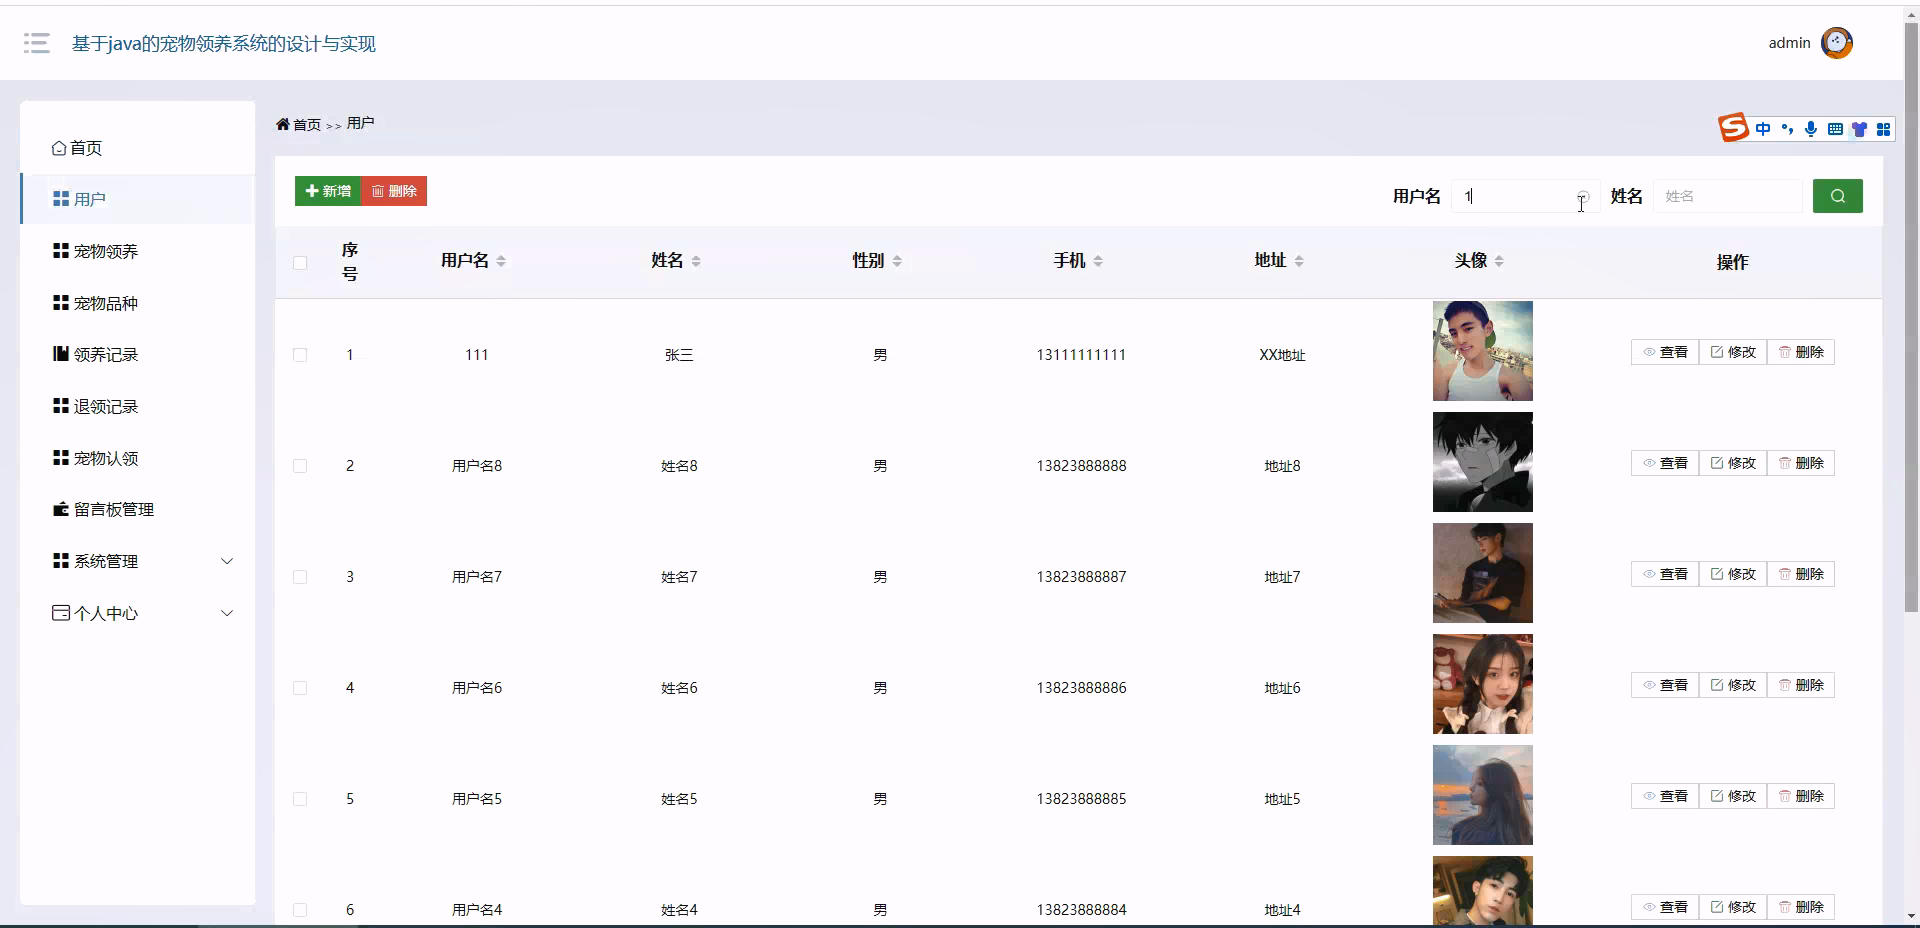
Task: Click the system title 基于java的宠物领养系统
Action: point(224,44)
